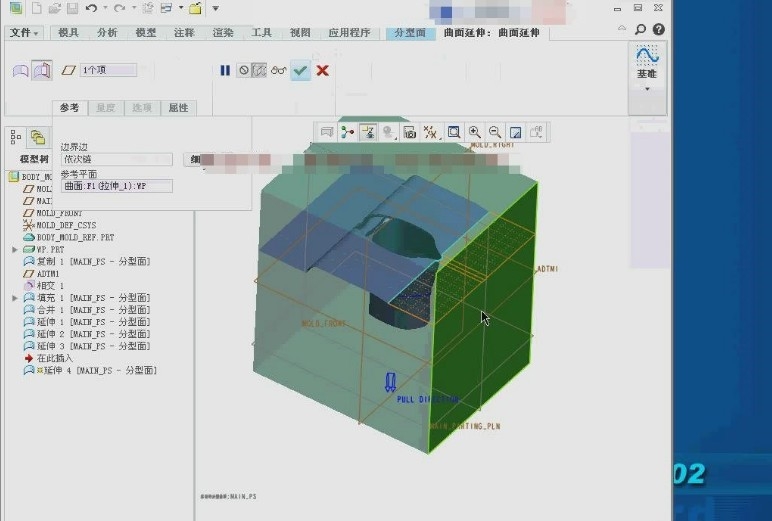Click the Refit zoom icon
The image size is (772, 521).
click(453, 132)
